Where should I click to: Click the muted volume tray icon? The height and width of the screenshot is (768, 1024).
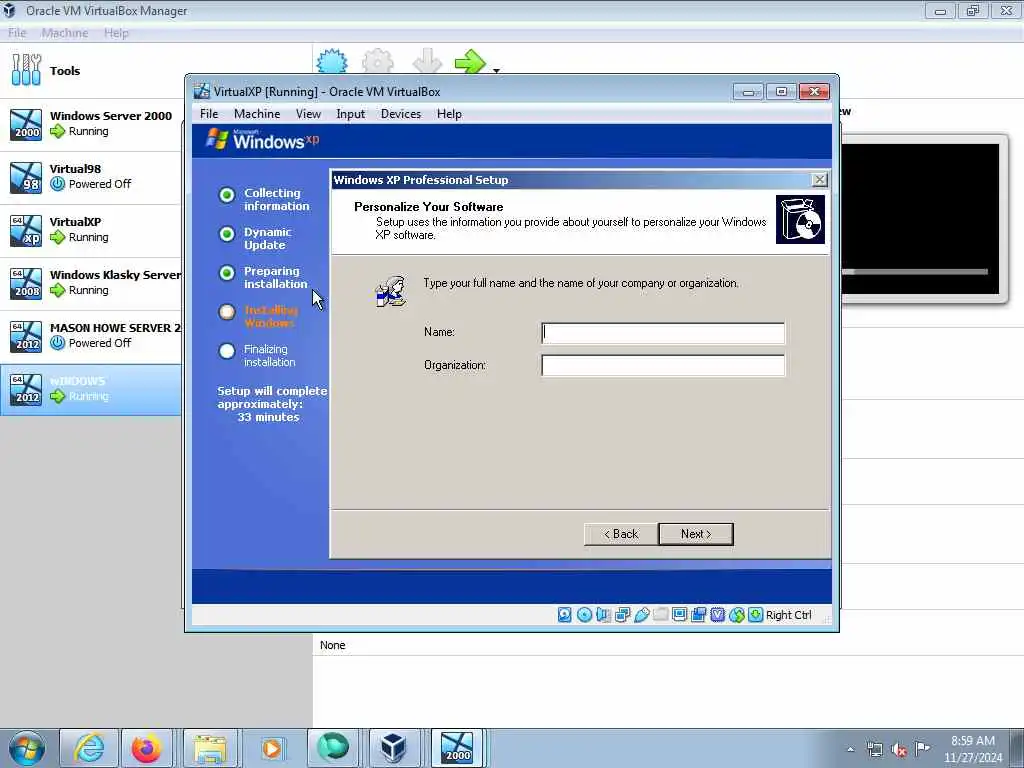tap(899, 749)
